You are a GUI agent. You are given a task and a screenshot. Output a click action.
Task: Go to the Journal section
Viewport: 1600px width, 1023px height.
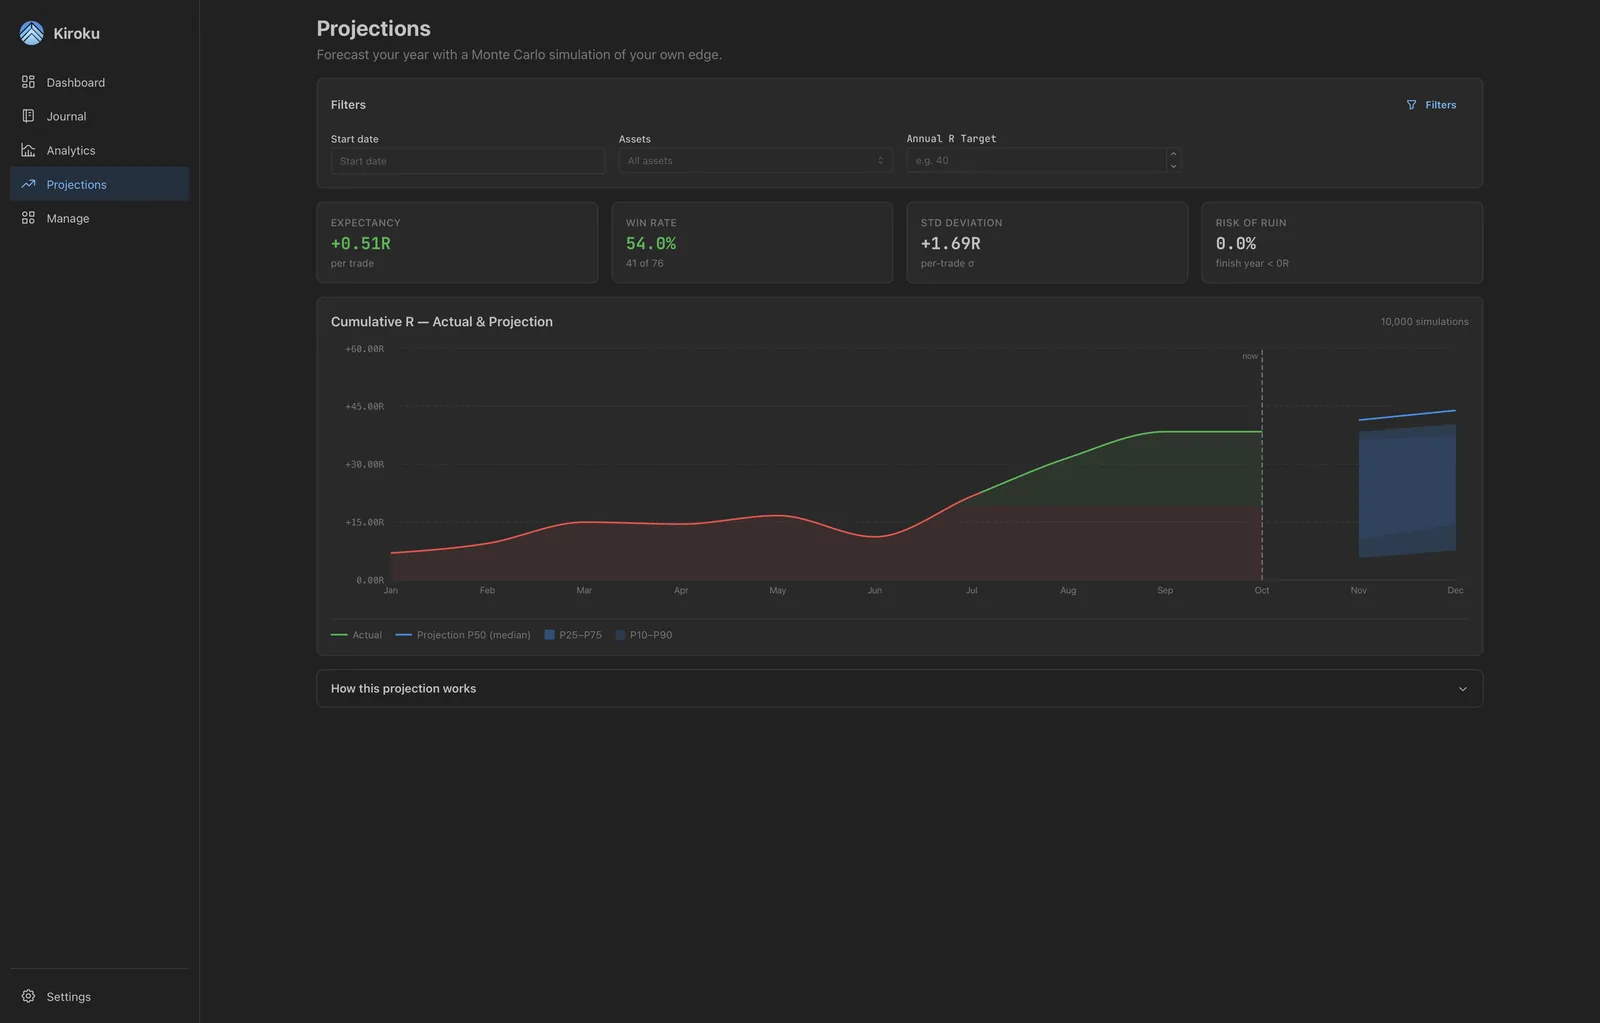(99, 116)
